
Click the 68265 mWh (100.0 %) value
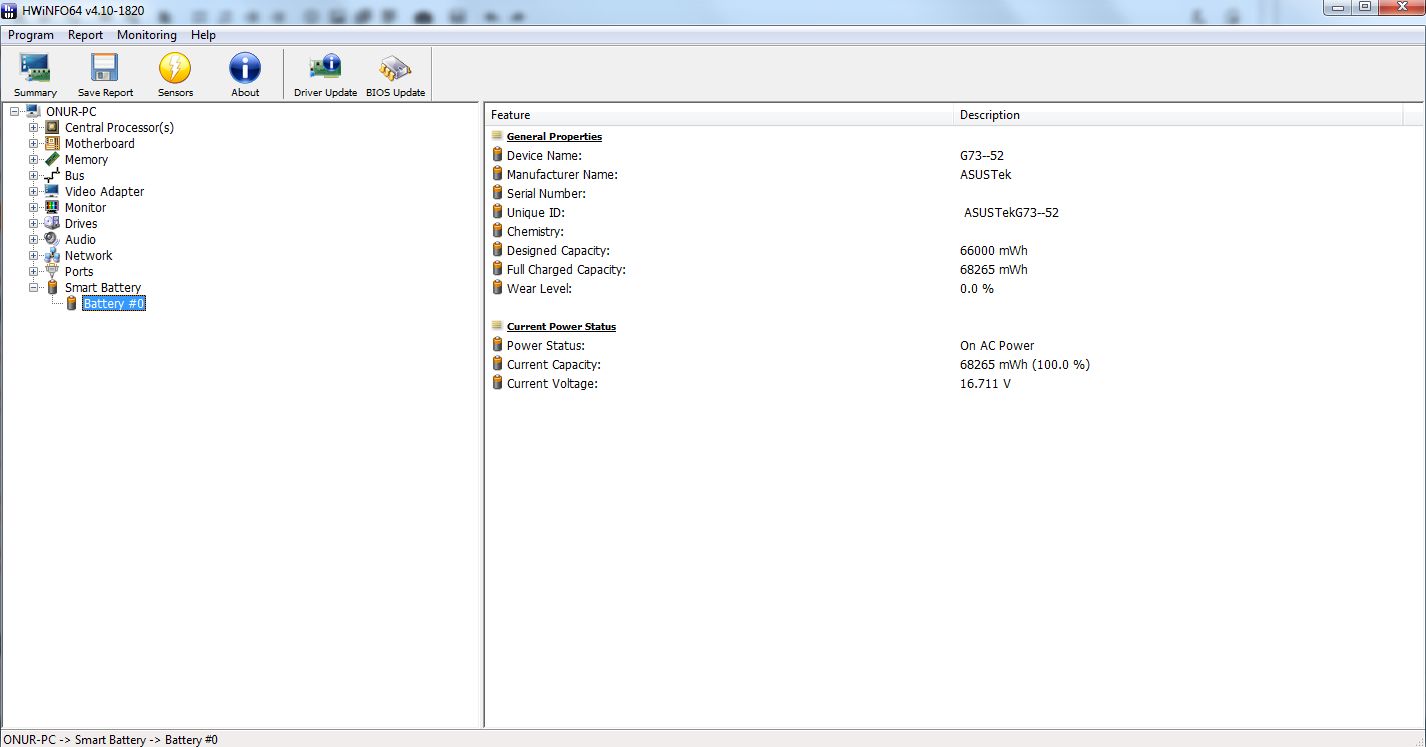click(1025, 365)
